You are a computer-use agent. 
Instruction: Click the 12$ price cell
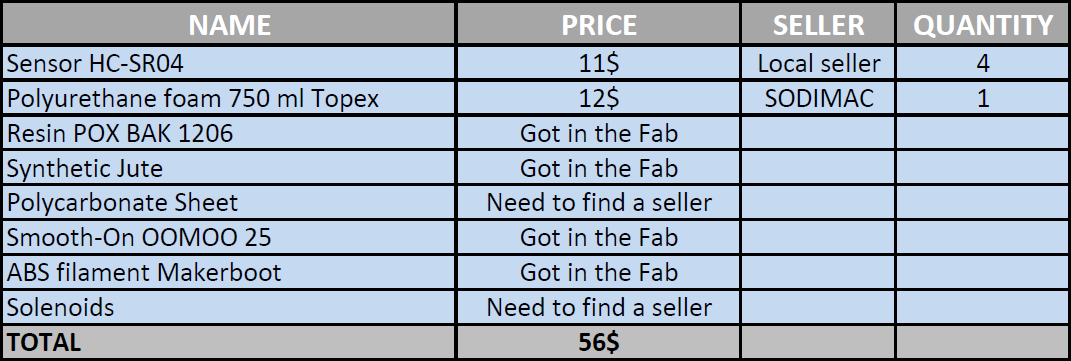[x=599, y=98]
